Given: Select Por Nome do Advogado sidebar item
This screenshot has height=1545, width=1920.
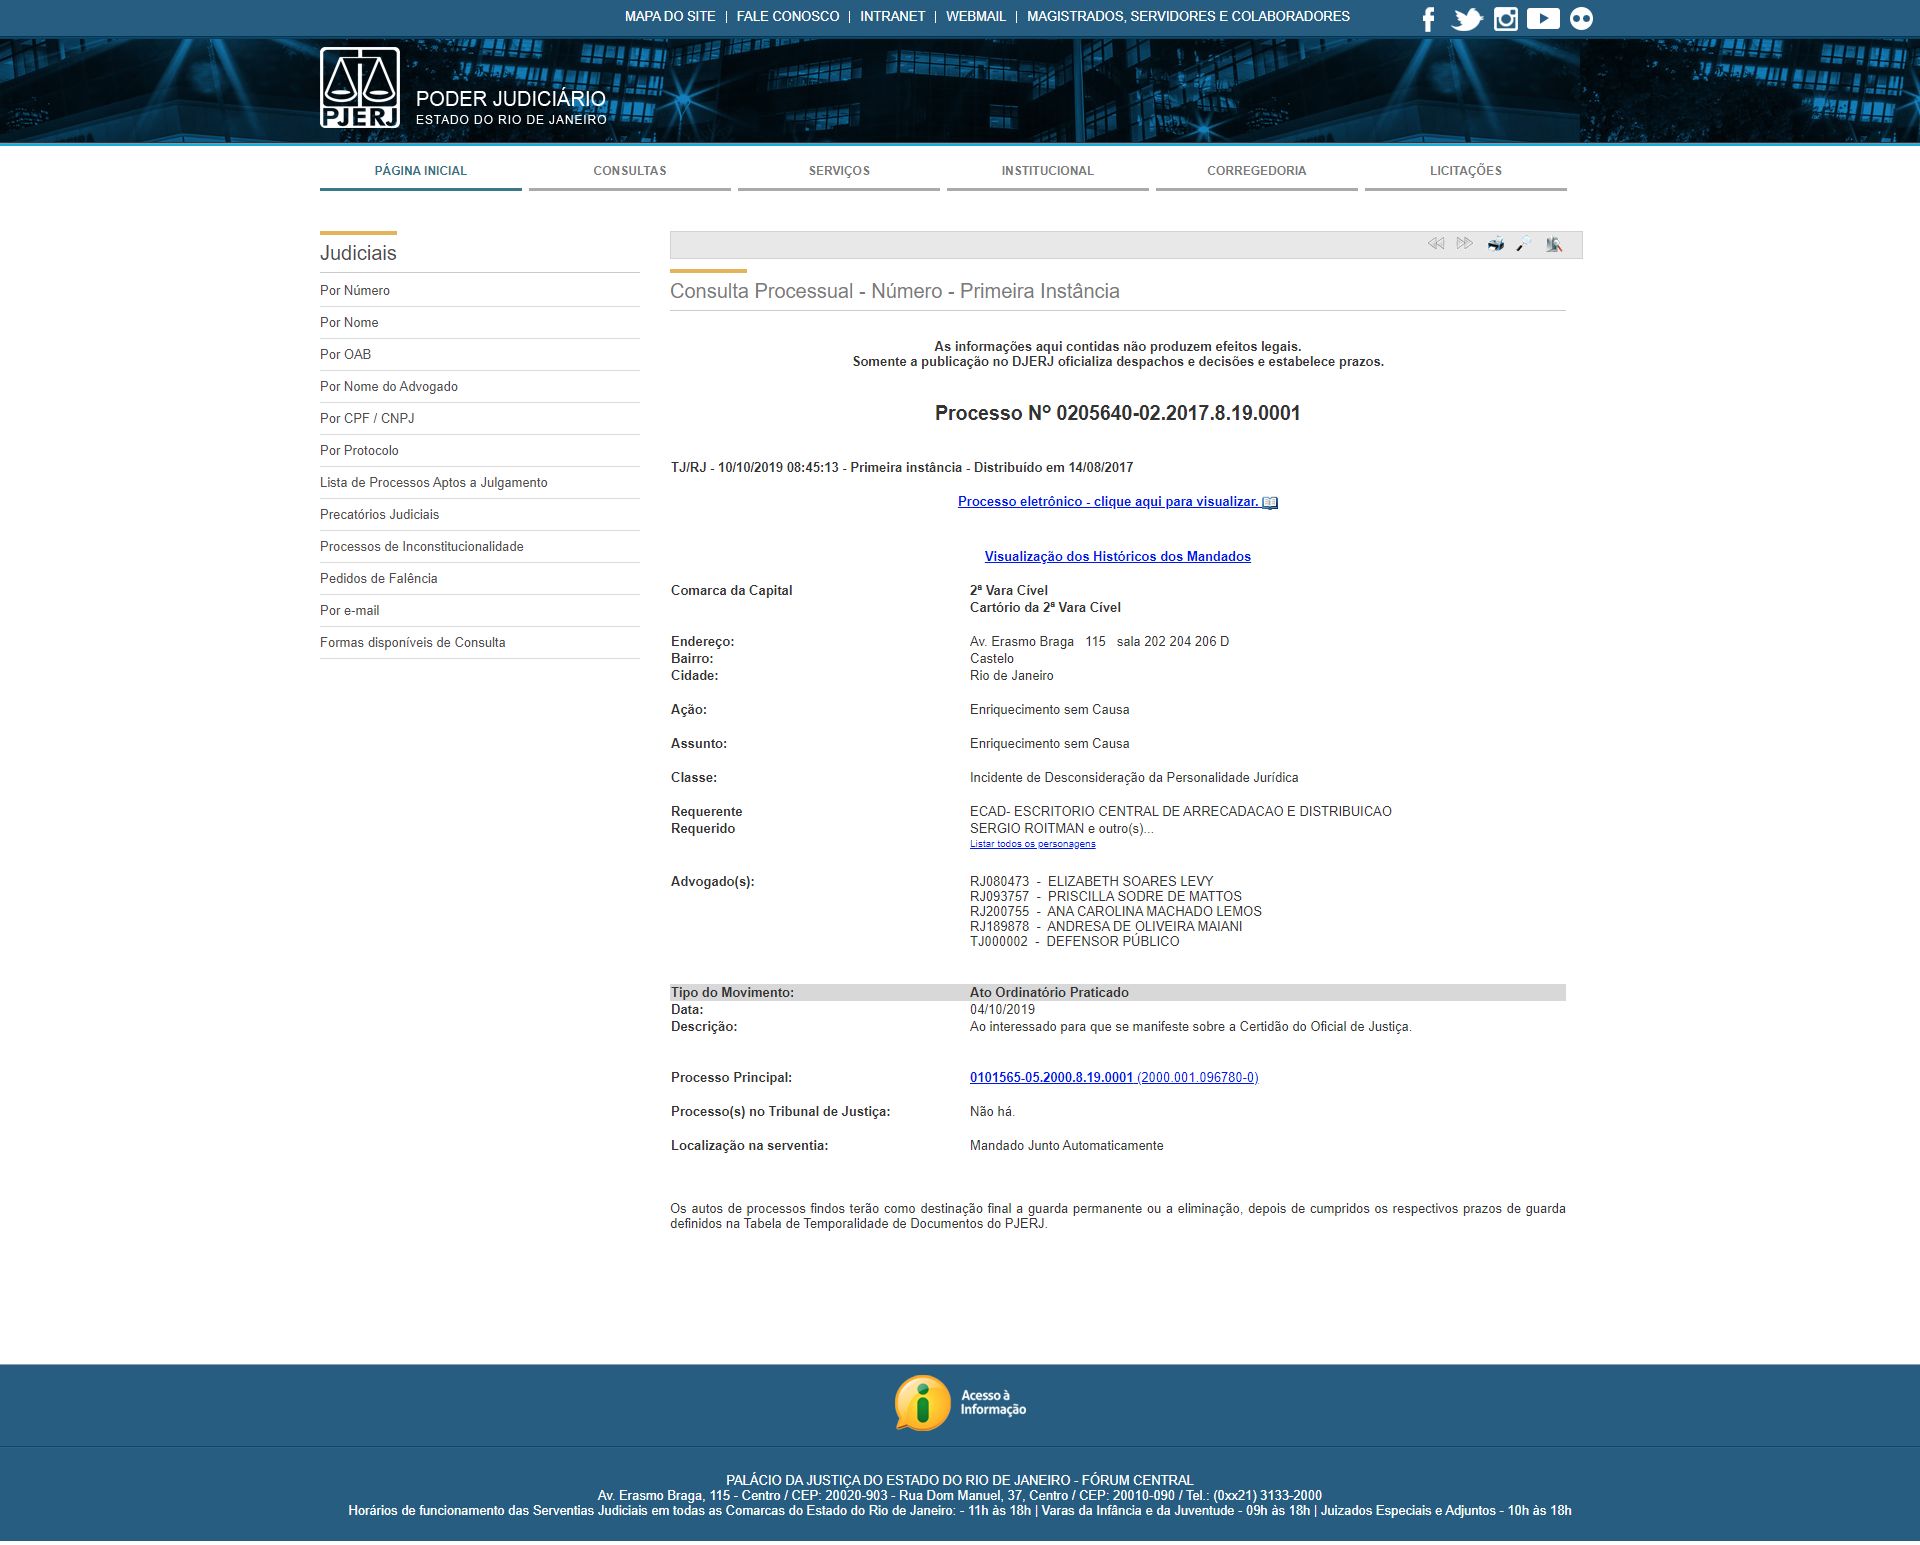Looking at the screenshot, I should click(389, 387).
